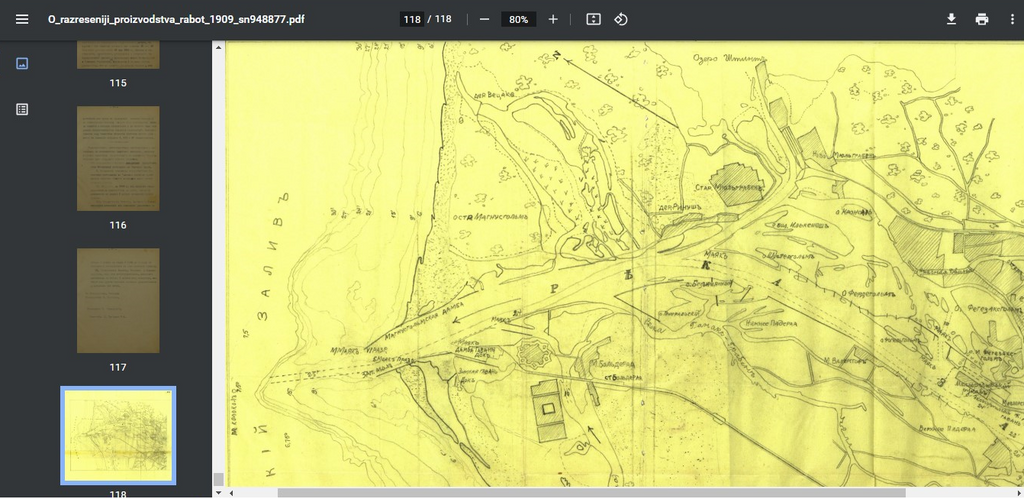The height and width of the screenshot is (499, 1024).
Task: Edit the current page number field
Action: point(412,19)
